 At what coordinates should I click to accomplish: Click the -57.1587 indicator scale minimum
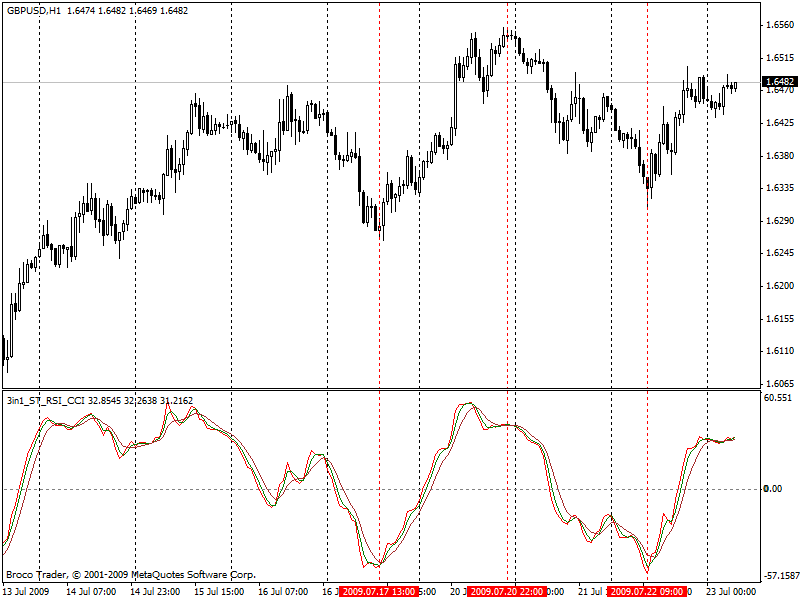[781, 576]
